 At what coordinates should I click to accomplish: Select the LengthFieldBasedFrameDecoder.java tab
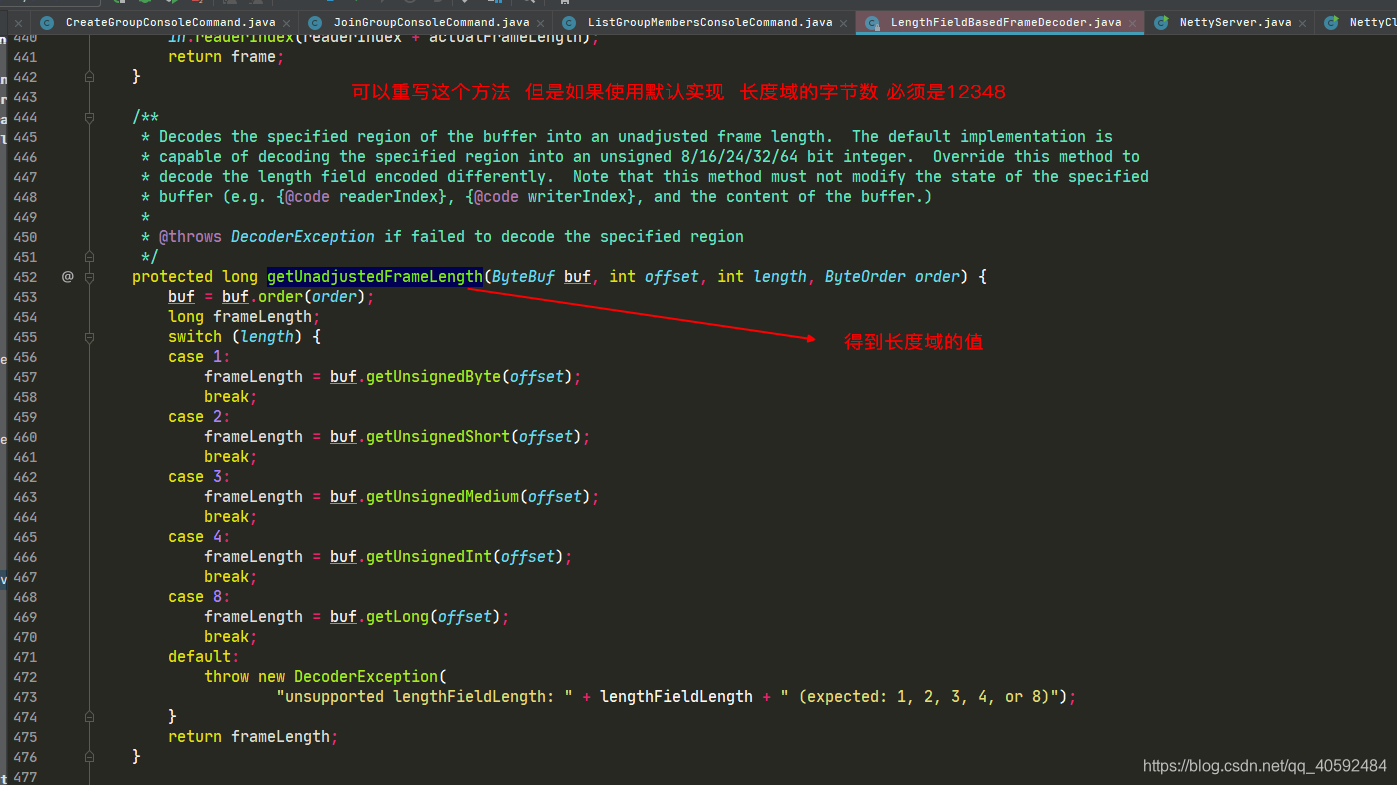[x=1006, y=22]
